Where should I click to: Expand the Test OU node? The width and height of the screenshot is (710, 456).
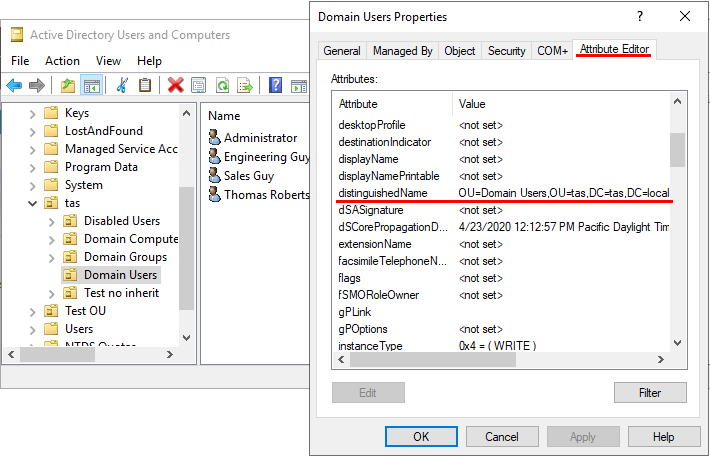tap(33, 311)
